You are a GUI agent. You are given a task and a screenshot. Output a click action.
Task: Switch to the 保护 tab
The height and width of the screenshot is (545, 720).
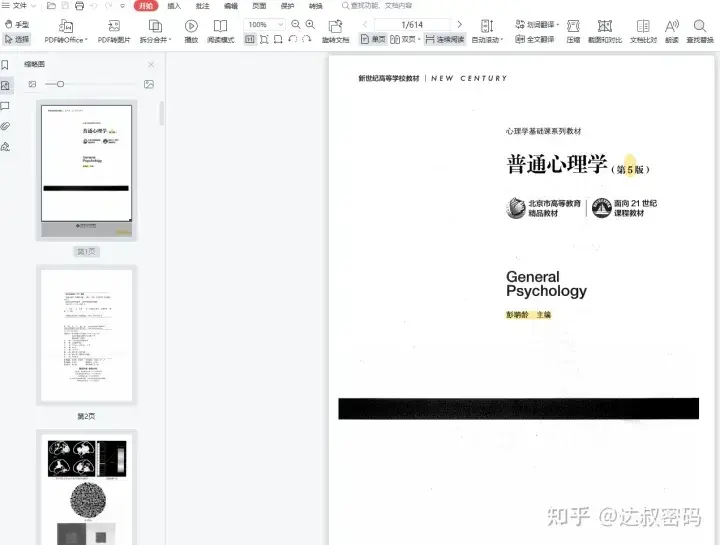[287, 6]
